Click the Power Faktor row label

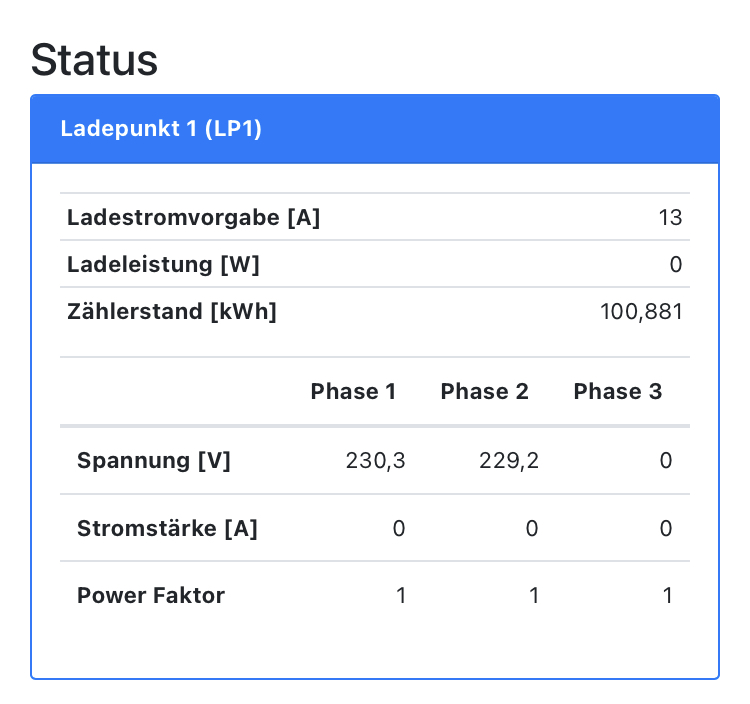pyautogui.click(x=151, y=596)
